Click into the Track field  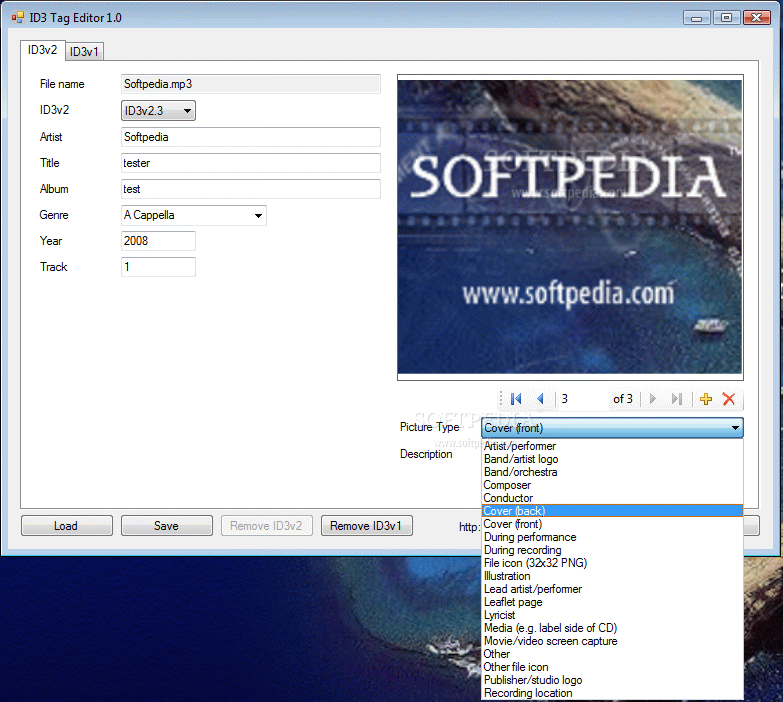point(158,267)
